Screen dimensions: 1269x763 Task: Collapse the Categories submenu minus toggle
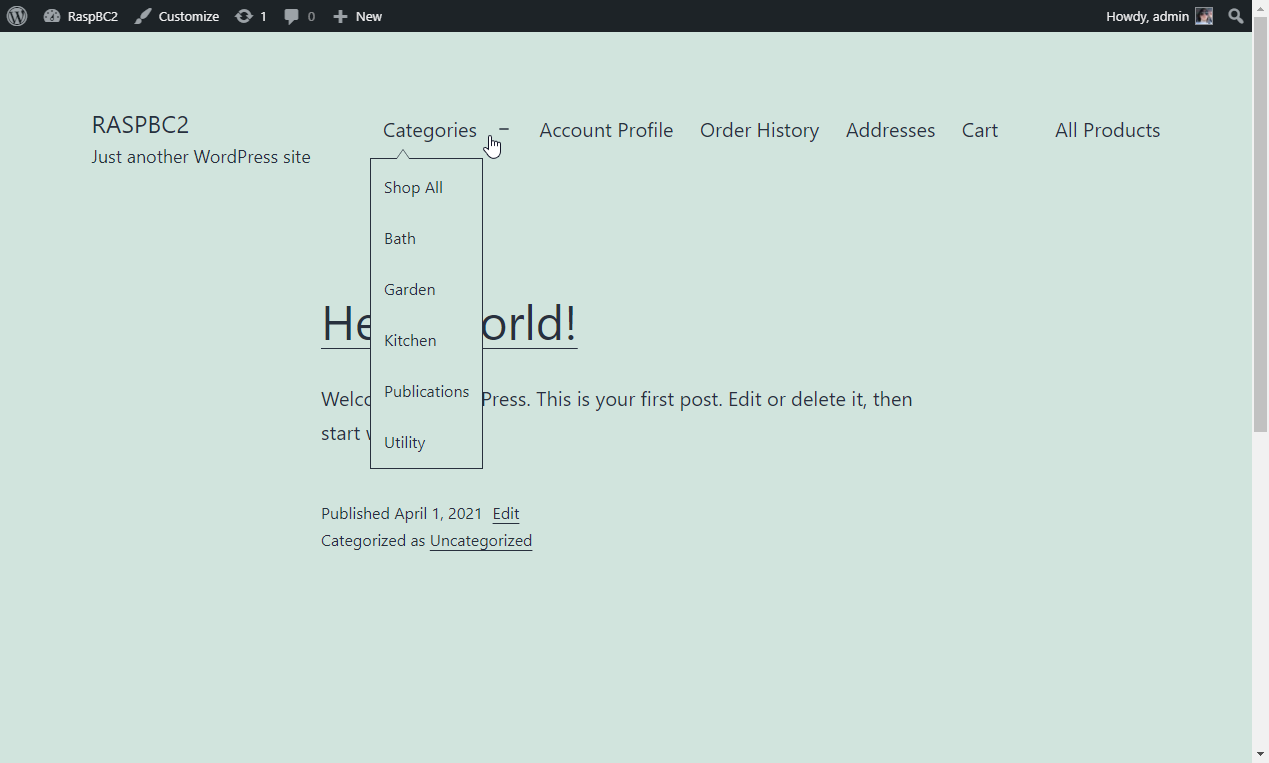point(504,129)
